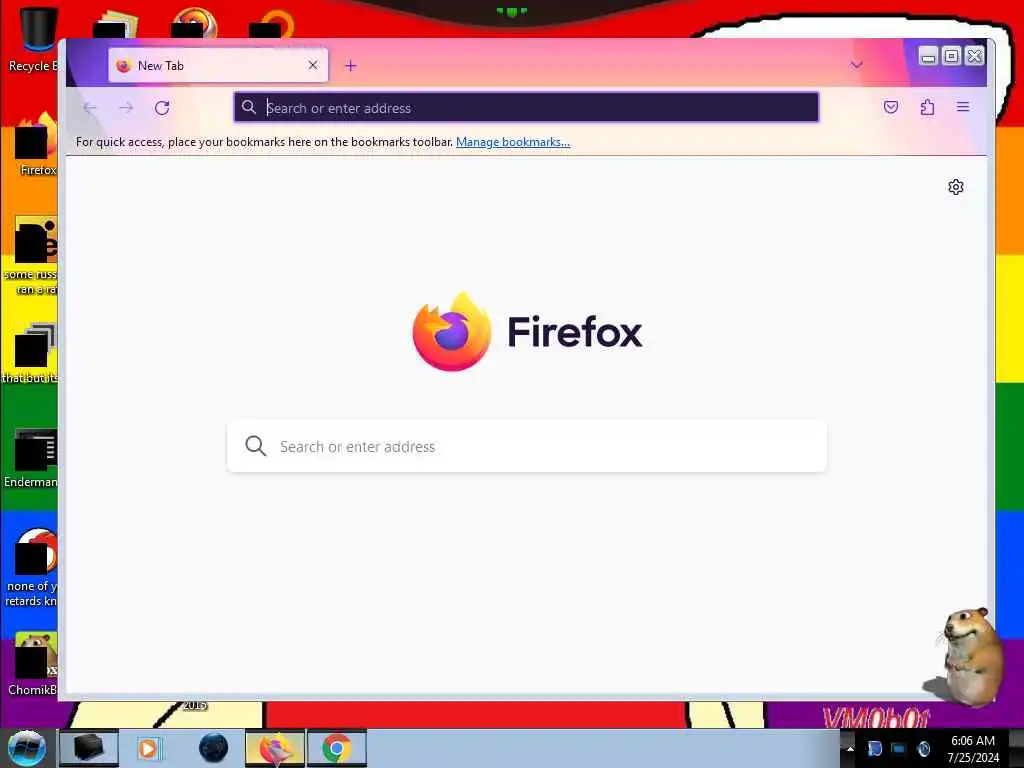
Task: Open the clock showing 6:06 AM
Action: click(x=973, y=748)
